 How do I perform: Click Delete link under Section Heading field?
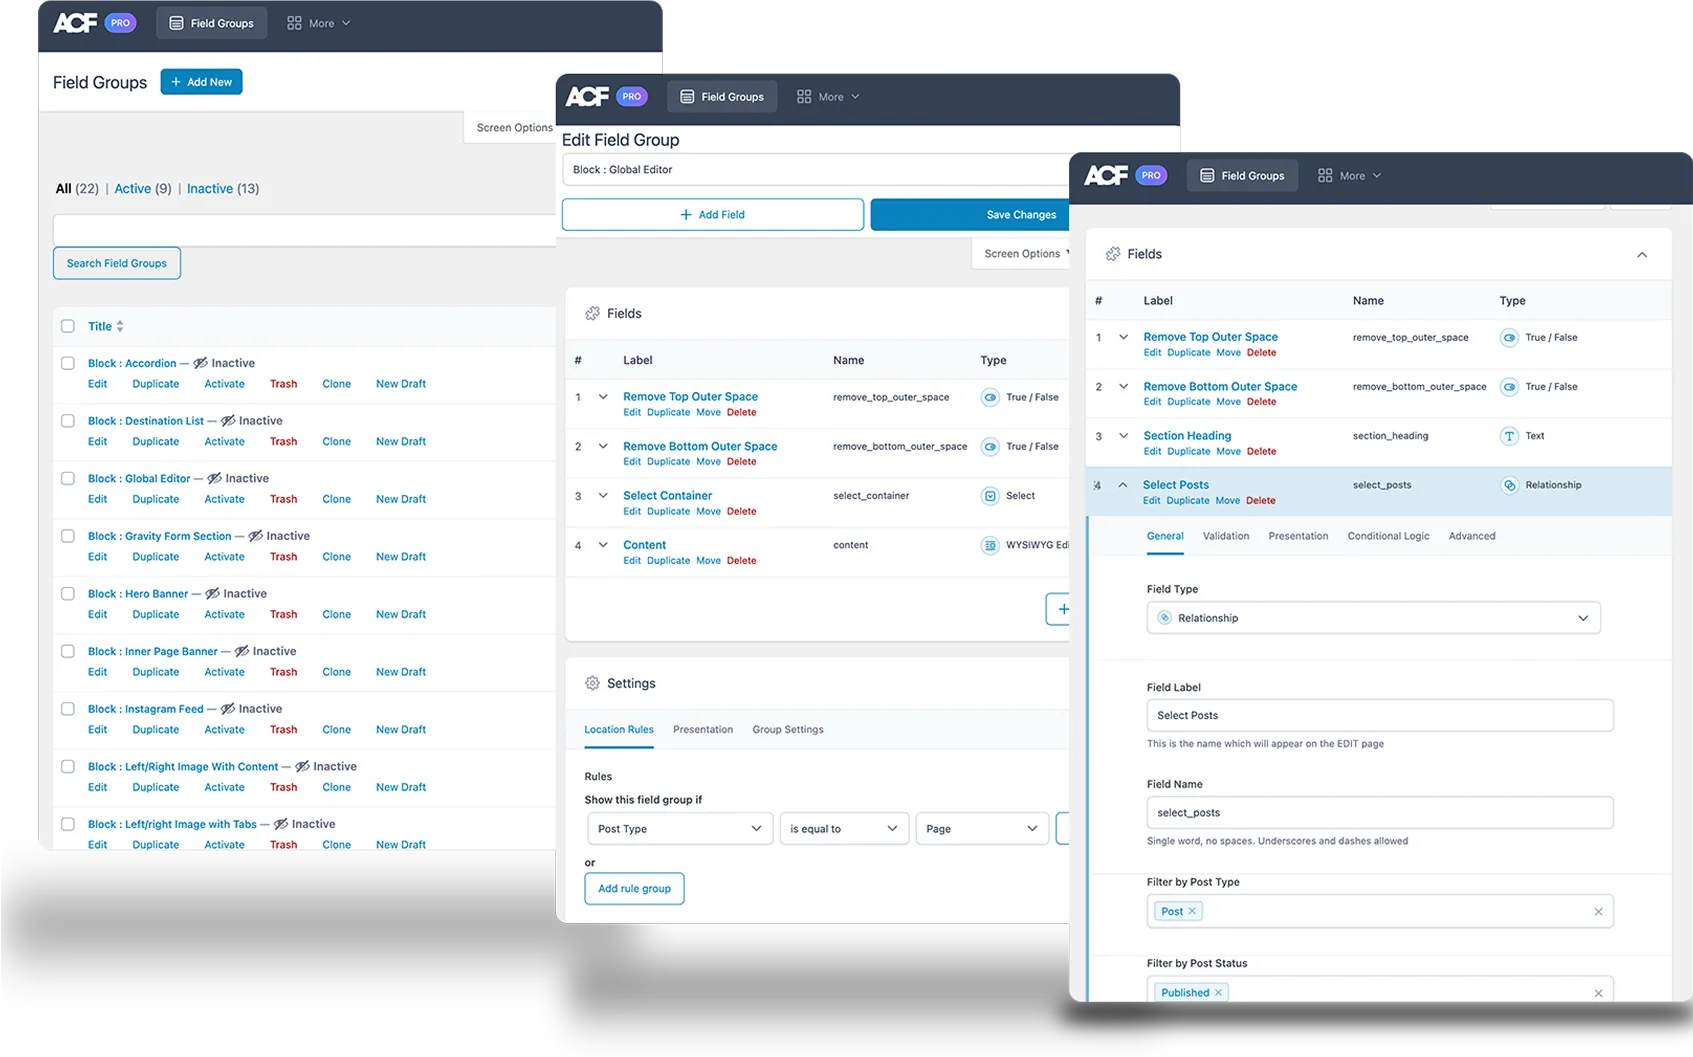point(1261,452)
